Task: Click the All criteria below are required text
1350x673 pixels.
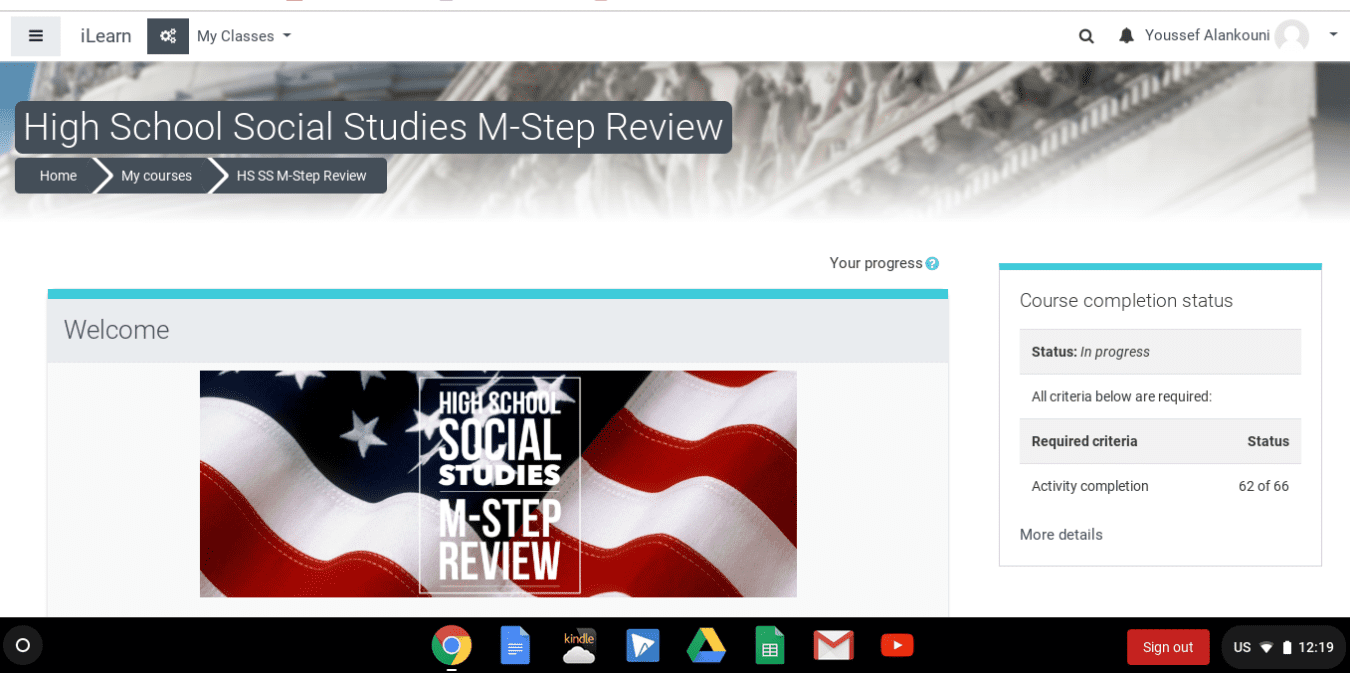Action: point(1121,396)
